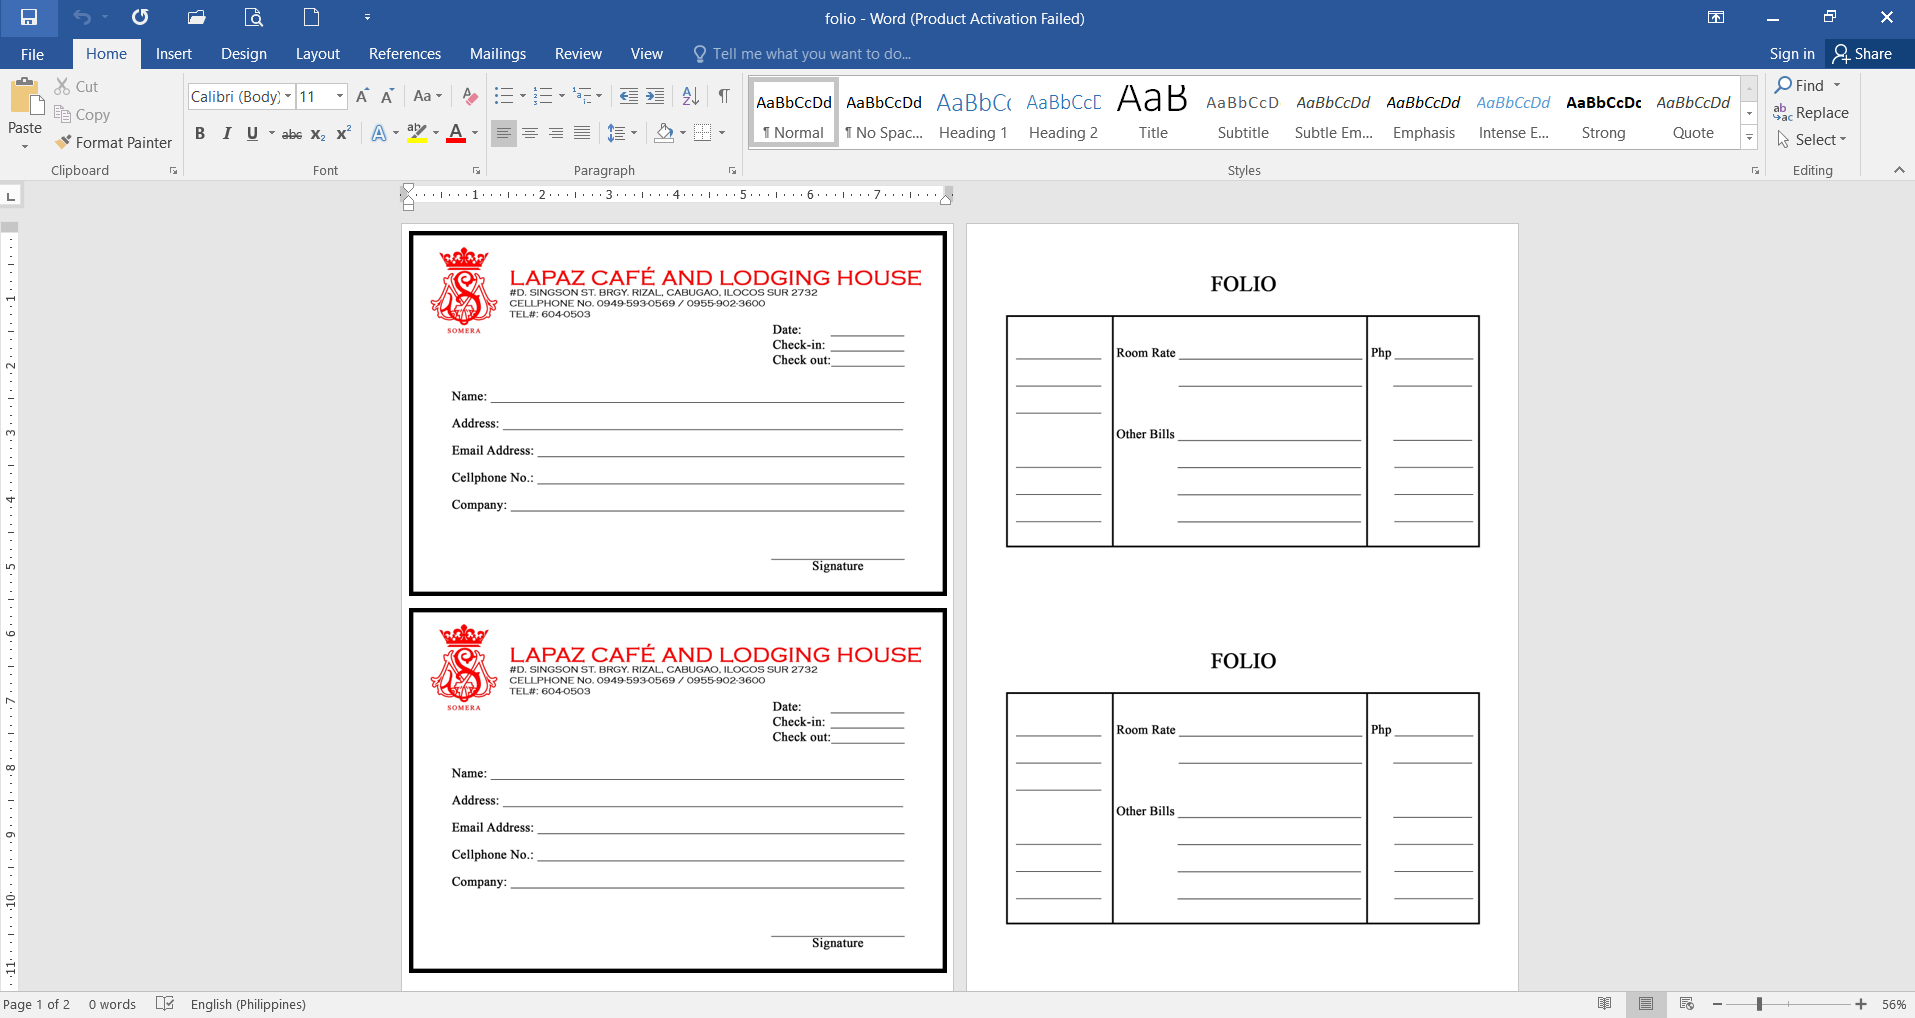This screenshot has height=1018, width=1915.
Task: Click the Superscript icon
Action: point(343,134)
